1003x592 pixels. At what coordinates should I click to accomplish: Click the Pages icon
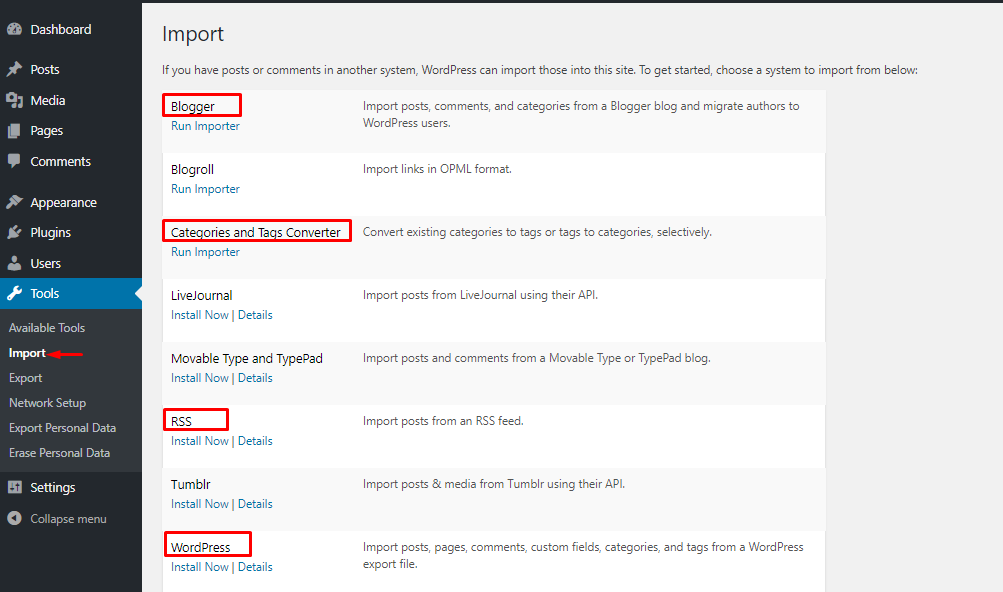pos(14,131)
